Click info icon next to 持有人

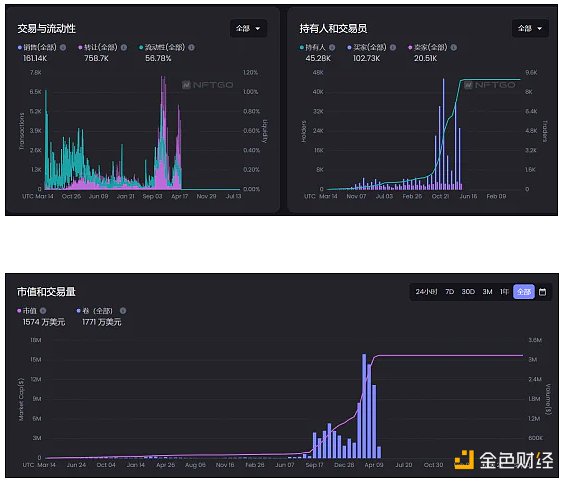click(332, 47)
